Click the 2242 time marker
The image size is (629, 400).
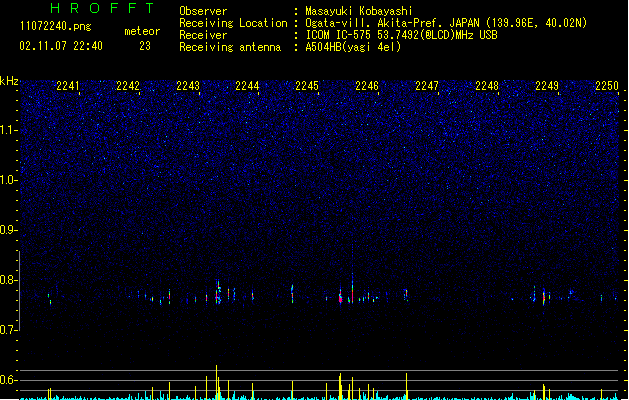(128, 86)
